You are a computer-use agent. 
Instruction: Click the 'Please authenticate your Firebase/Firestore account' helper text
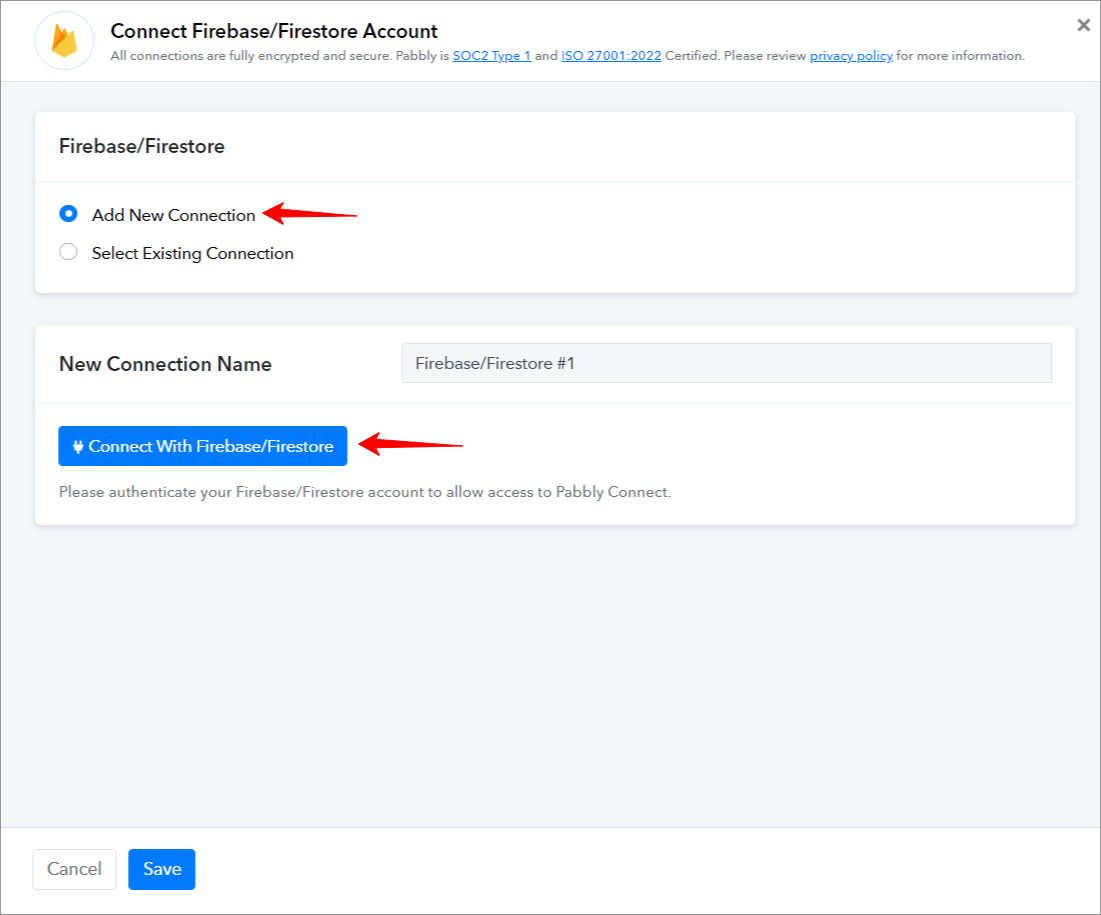tap(364, 492)
